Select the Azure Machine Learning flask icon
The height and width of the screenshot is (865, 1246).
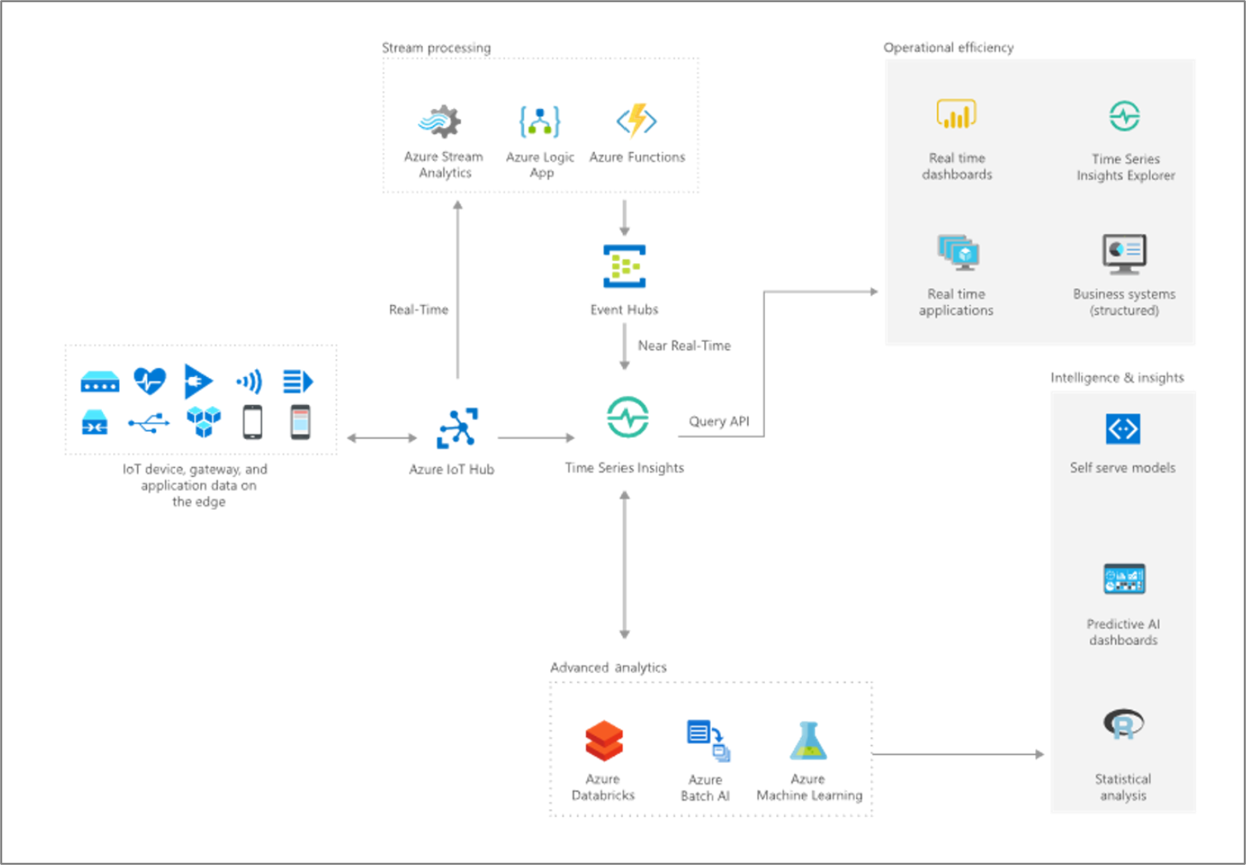pyautogui.click(x=808, y=741)
